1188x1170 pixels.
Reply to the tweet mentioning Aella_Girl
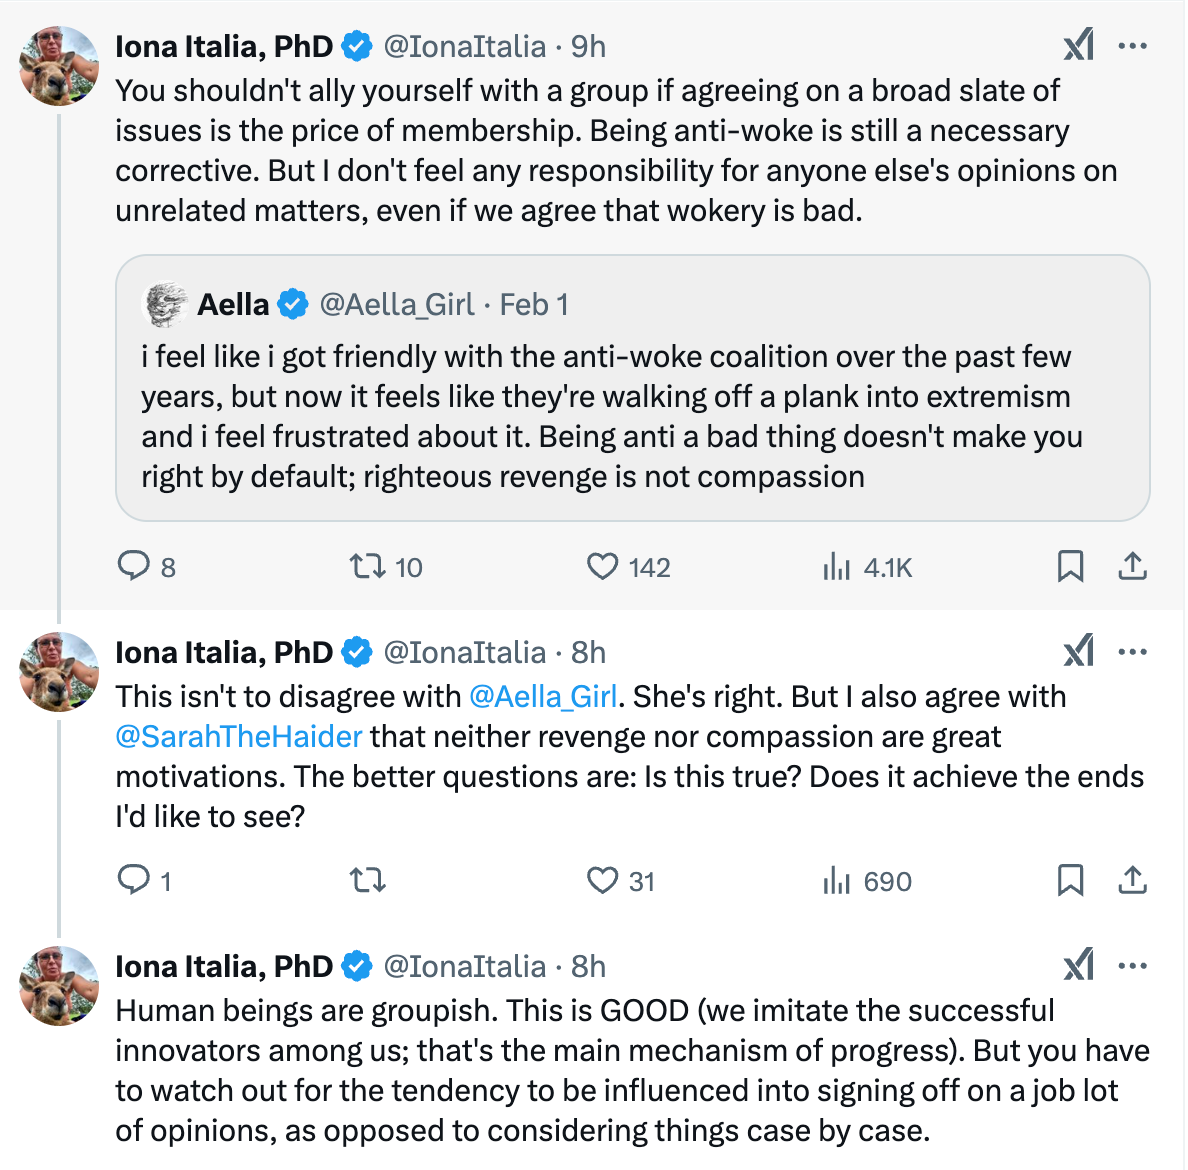[x=133, y=881]
